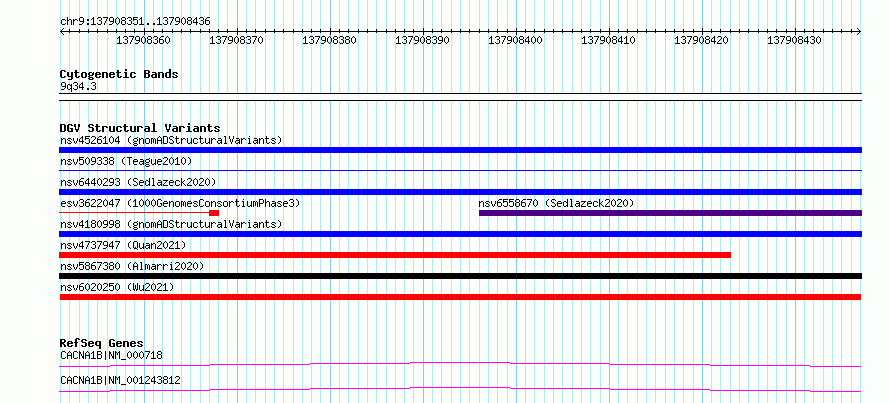Viewport: 890px width, 403px height.
Task: Click ruler position 137908430
Action: click(x=795, y=41)
